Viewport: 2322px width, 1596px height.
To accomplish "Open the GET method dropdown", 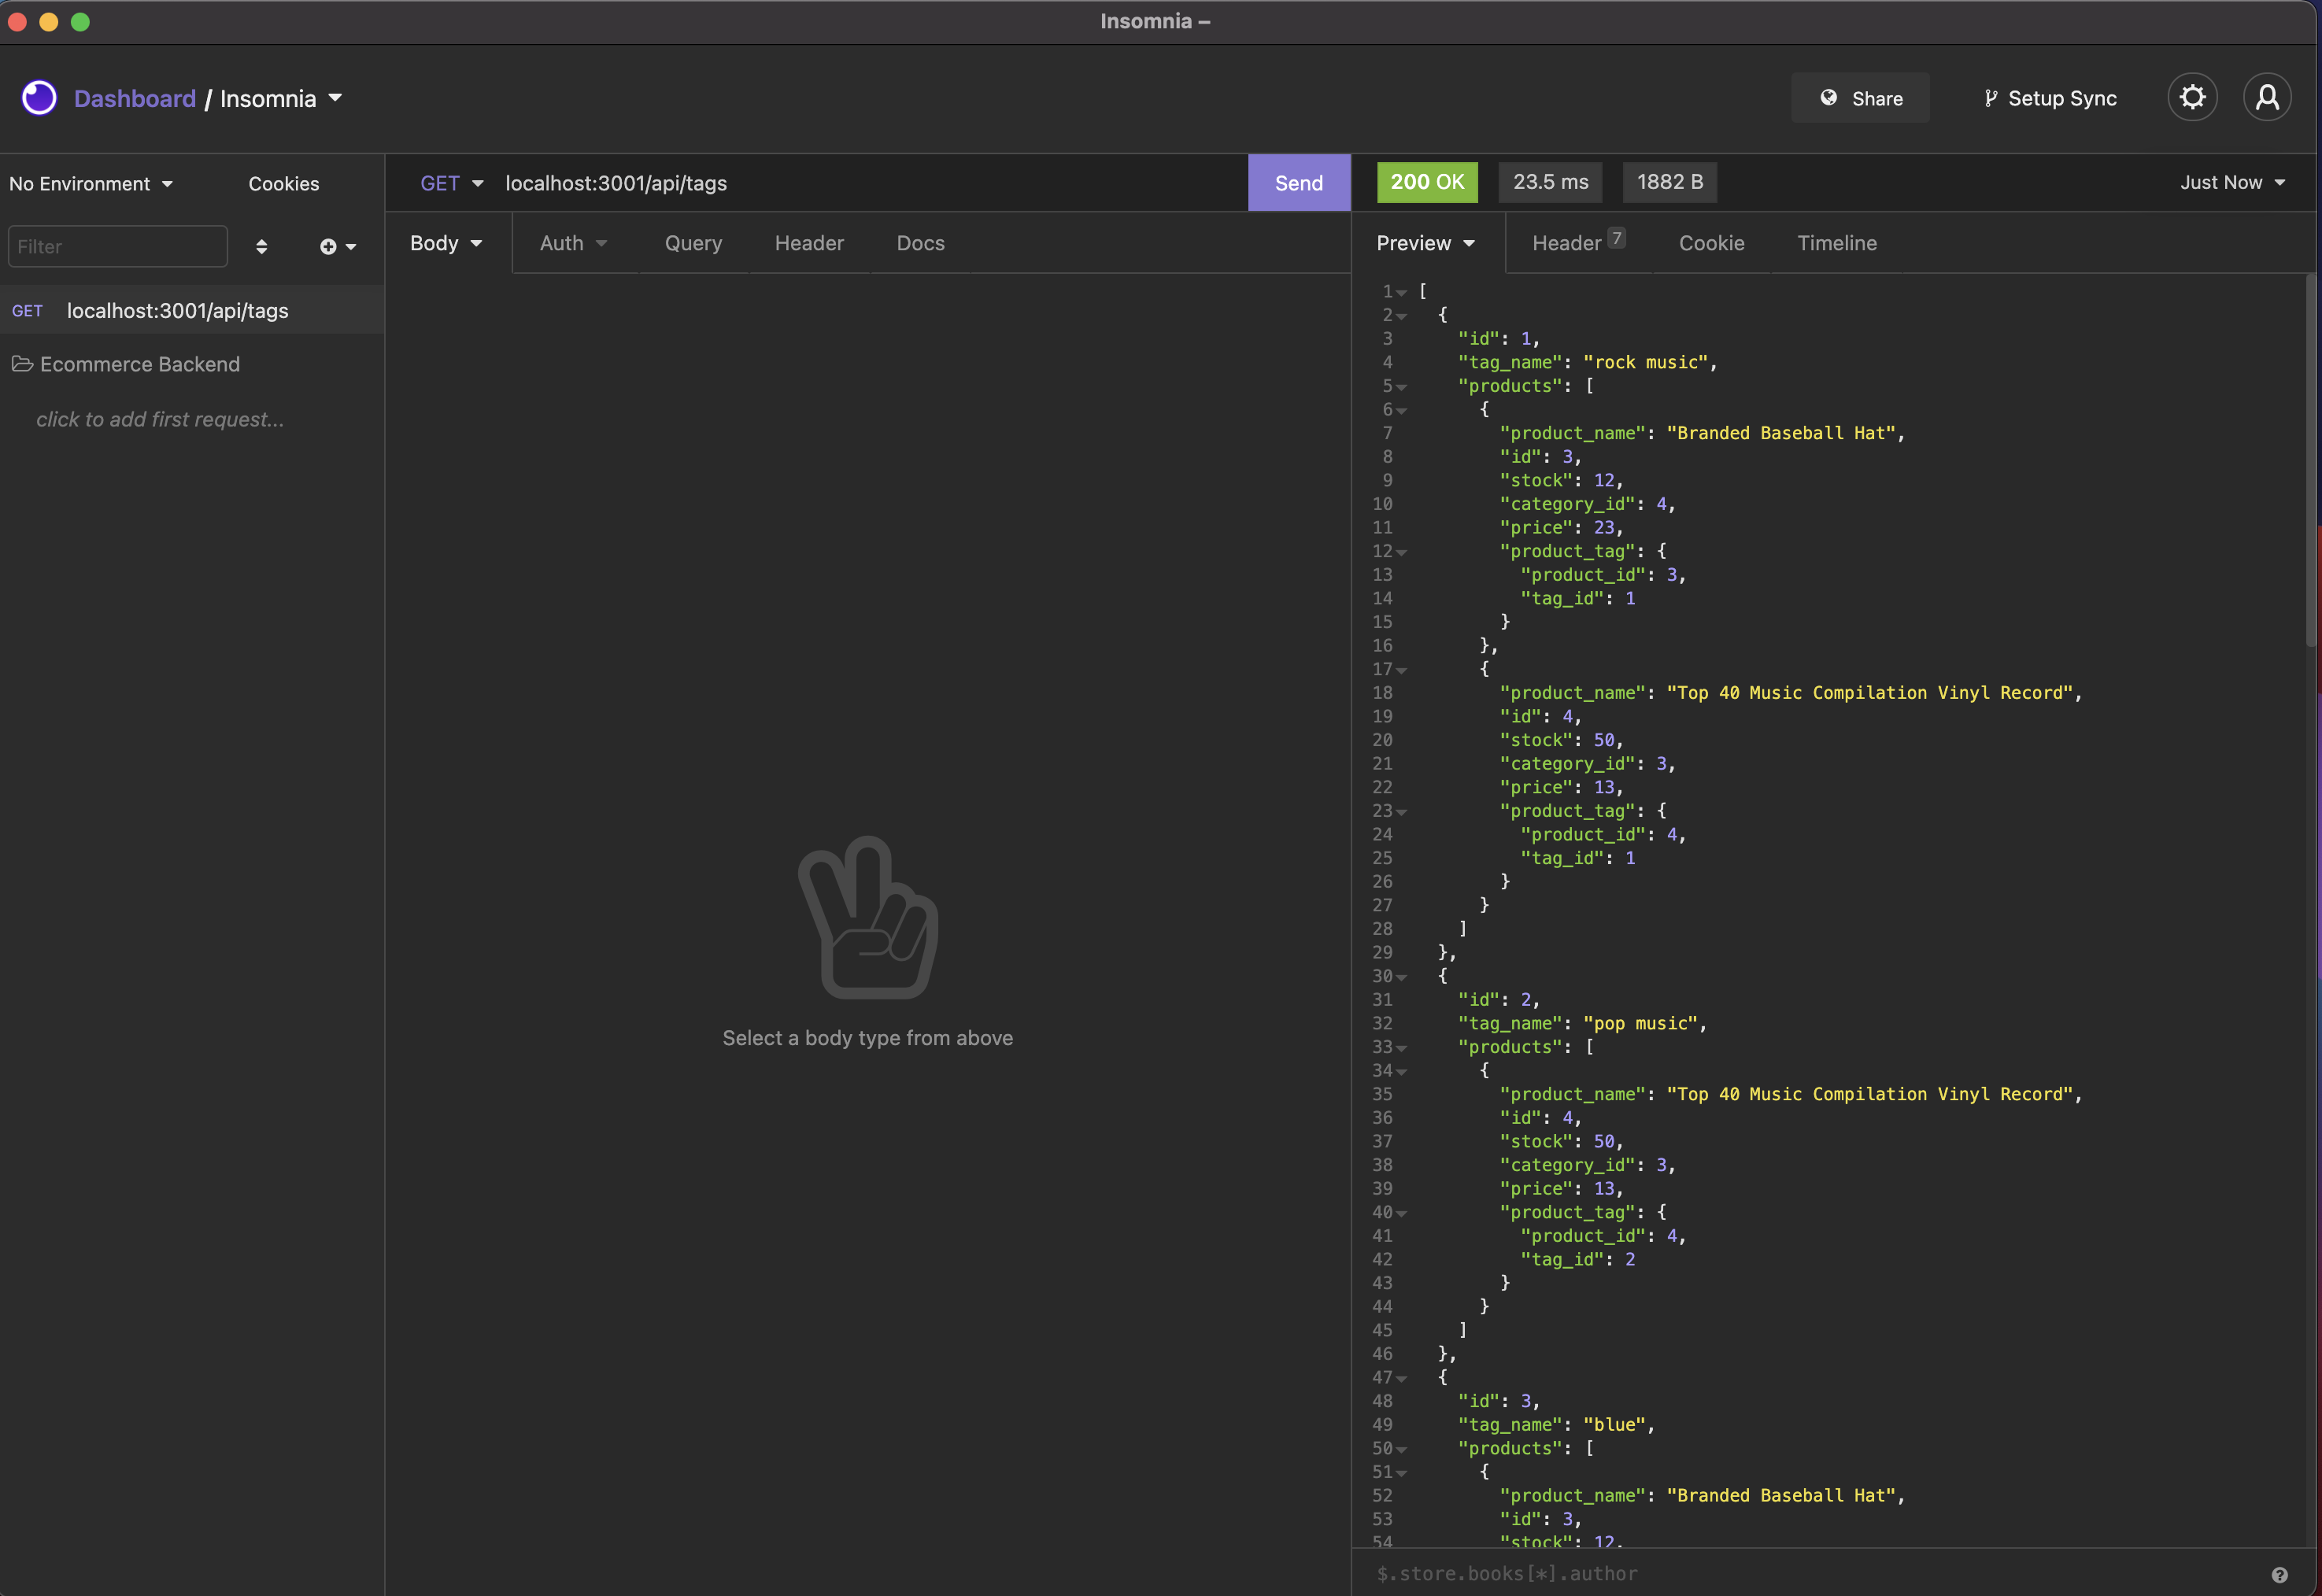I will pos(452,183).
